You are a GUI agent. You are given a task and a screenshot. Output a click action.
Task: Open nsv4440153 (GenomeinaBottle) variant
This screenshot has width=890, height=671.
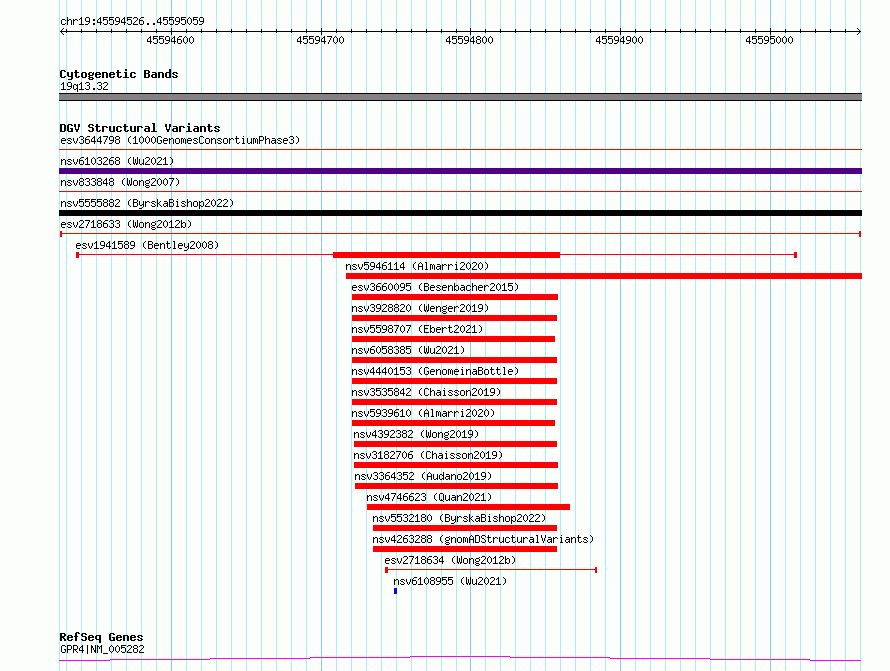[x=435, y=371]
